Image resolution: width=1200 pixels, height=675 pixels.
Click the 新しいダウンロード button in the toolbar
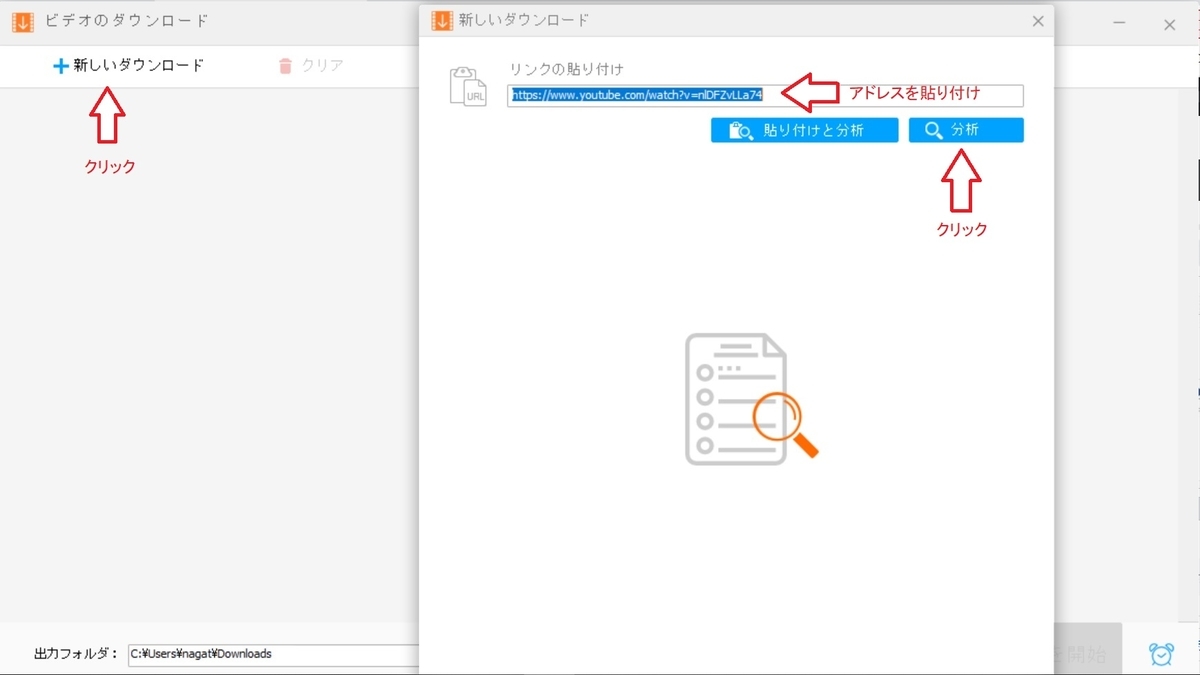(128, 66)
